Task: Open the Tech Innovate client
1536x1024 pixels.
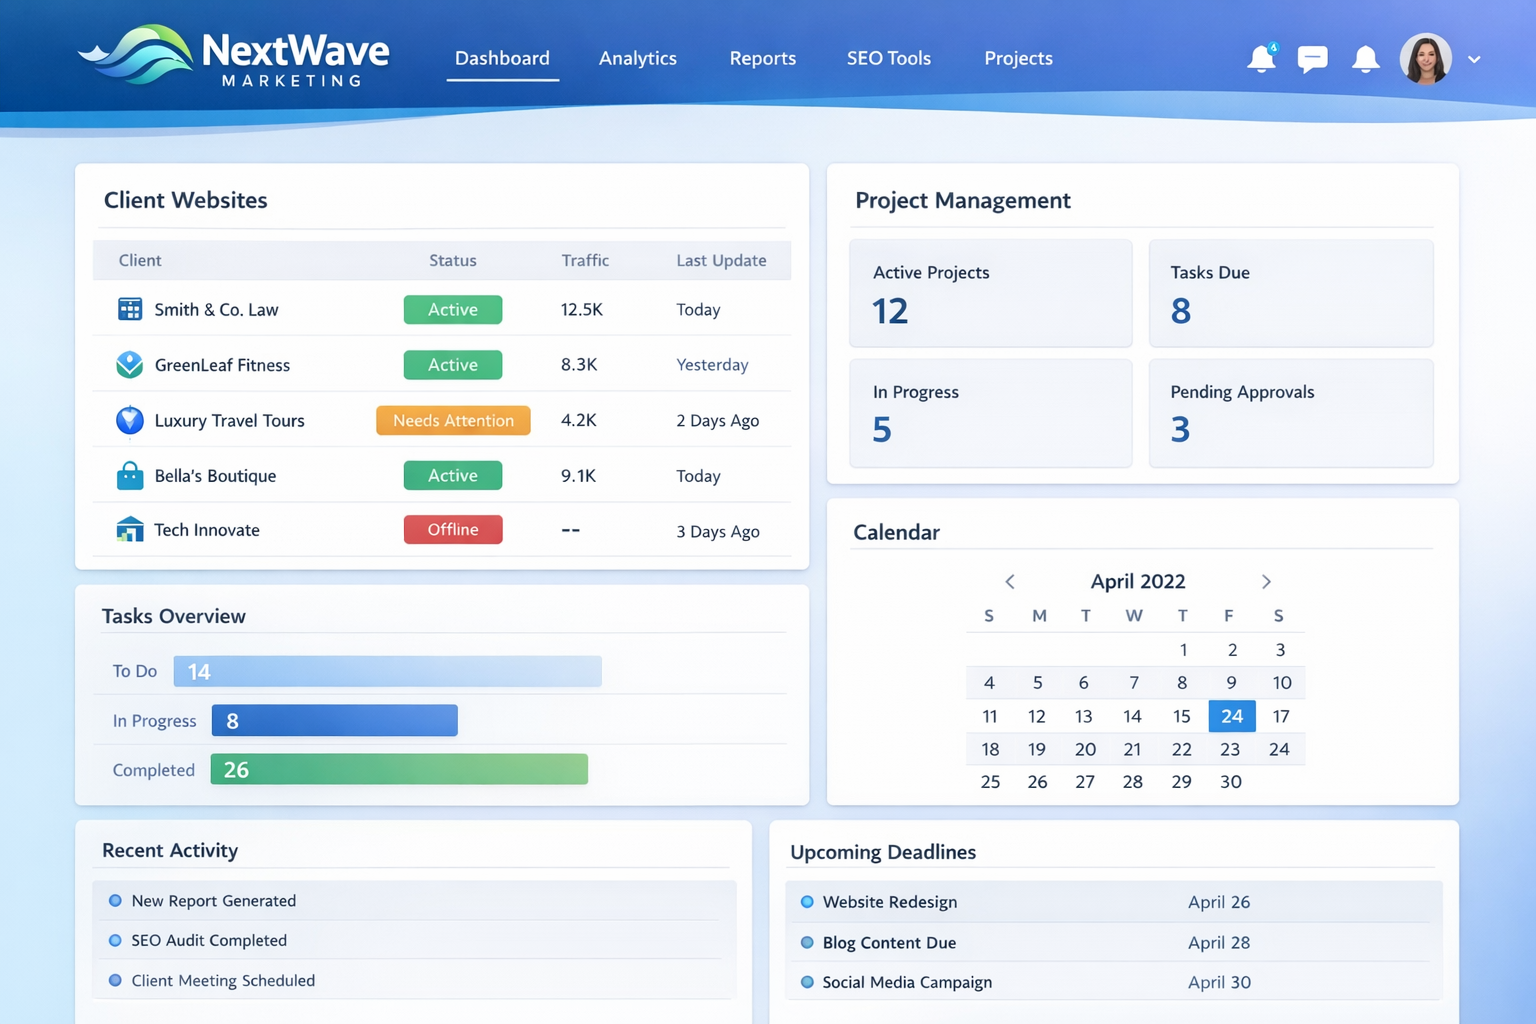Action: point(207,530)
